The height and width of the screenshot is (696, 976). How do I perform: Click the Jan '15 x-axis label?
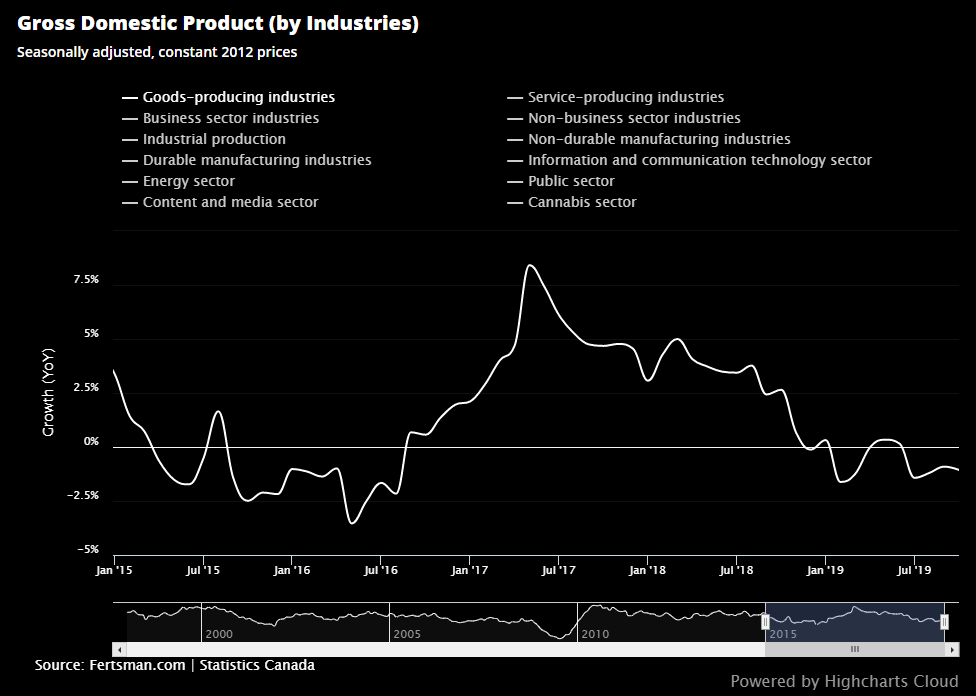pyautogui.click(x=115, y=570)
